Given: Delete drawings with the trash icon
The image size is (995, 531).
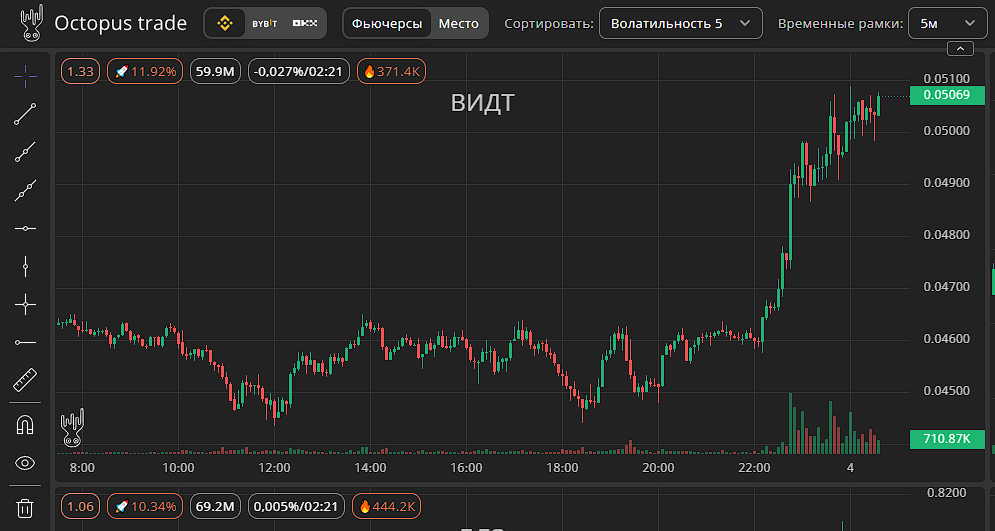Looking at the screenshot, I should (25, 508).
